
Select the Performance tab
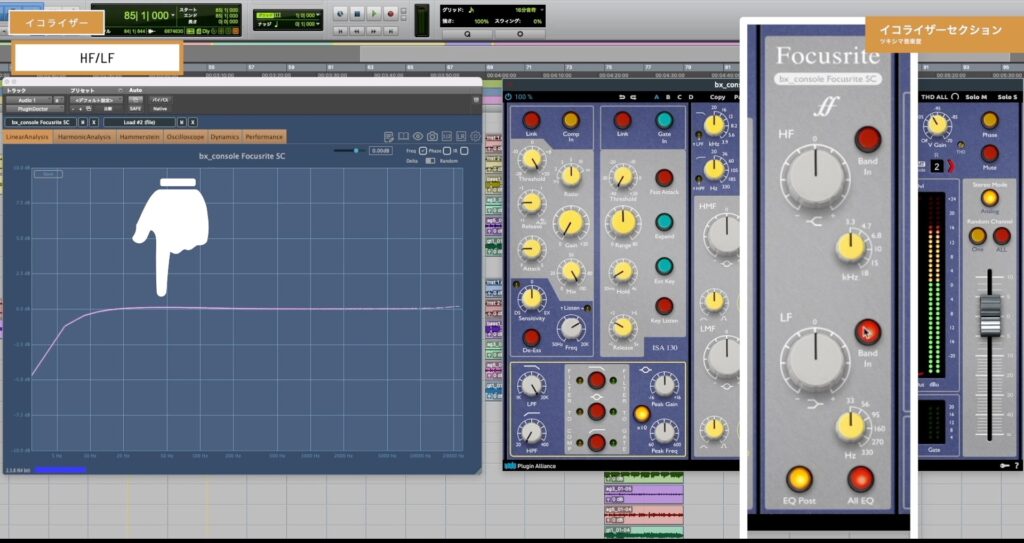[x=264, y=137]
